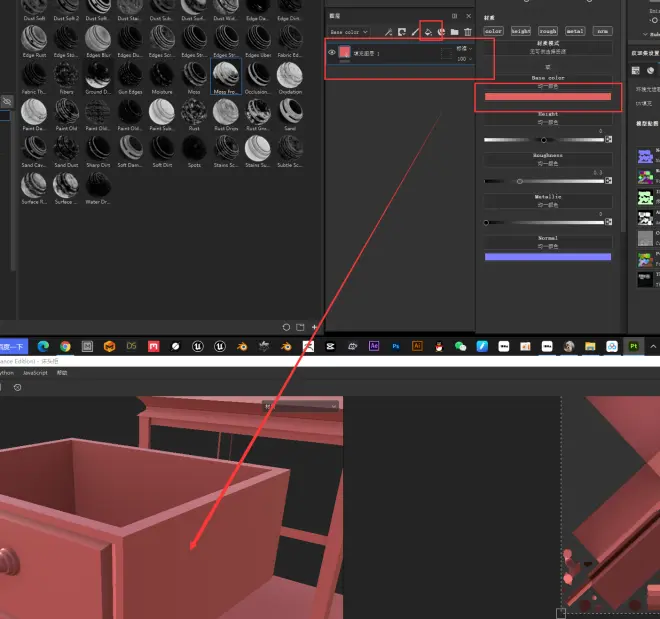Viewport: 660px width, 619px height.
Task: Click the Baidu search button on taskbar
Action: [x=13, y=346]
